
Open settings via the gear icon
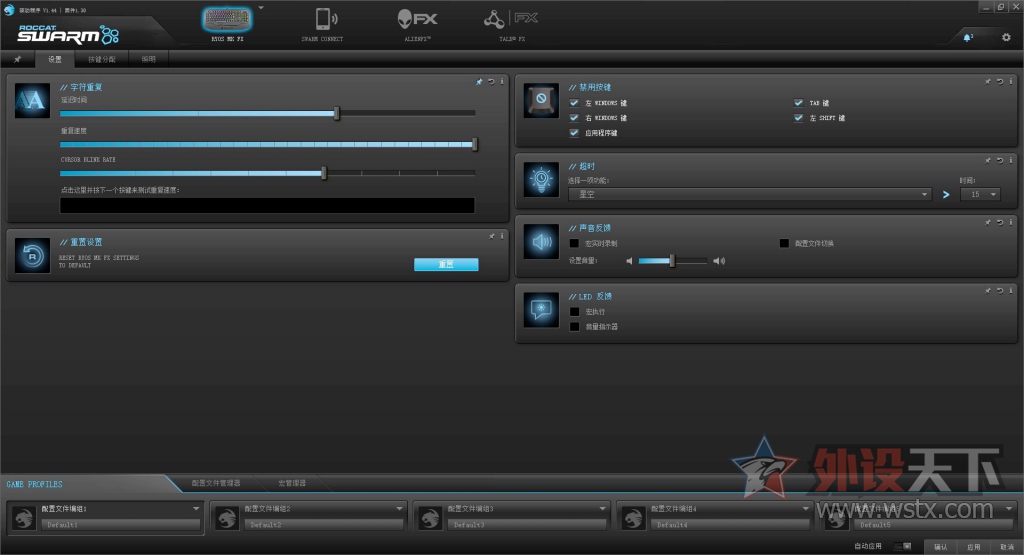[x=1006, y=37]
